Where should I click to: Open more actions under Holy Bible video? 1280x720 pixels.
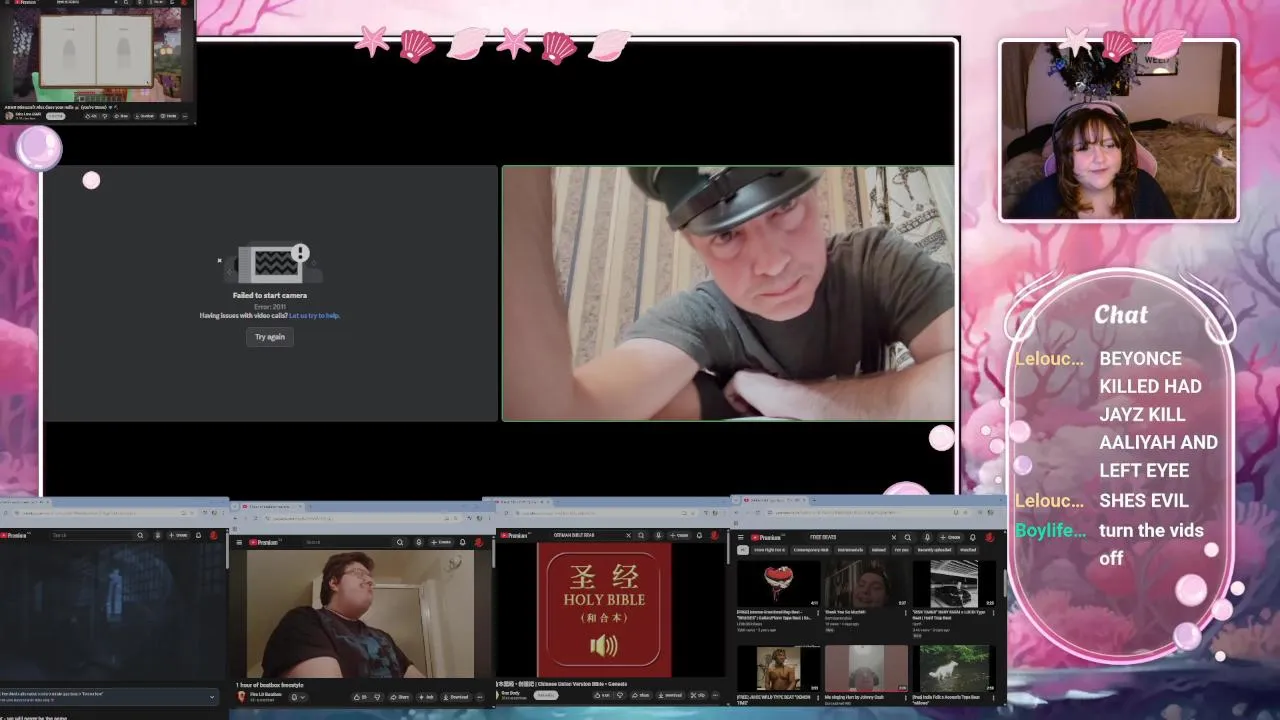[716, 695]
